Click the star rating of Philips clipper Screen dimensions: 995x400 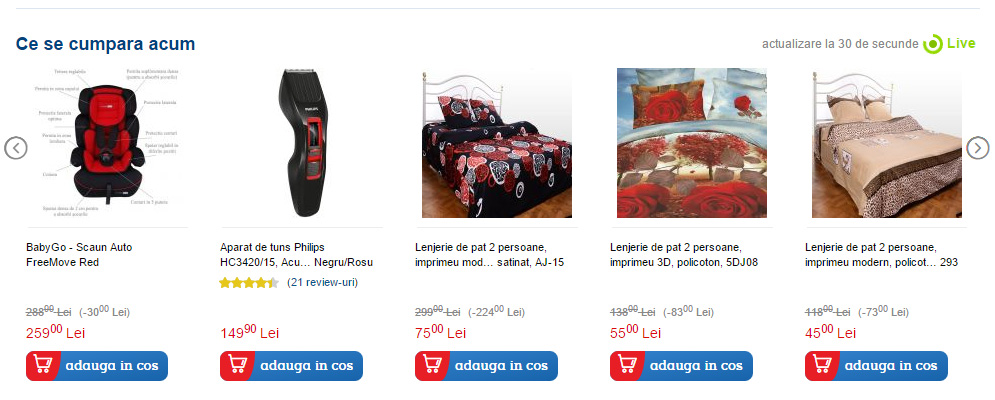coord(249,283)
